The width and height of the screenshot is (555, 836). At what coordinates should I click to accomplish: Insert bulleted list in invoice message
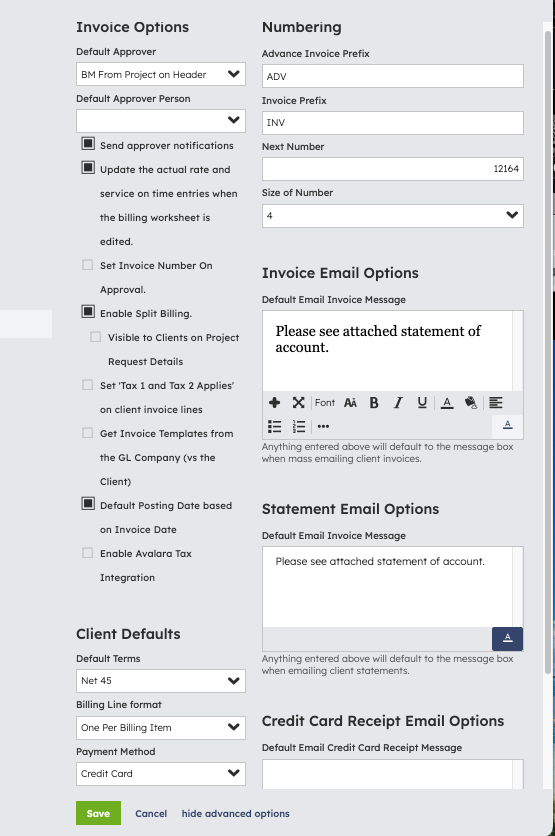coord(275,427)
